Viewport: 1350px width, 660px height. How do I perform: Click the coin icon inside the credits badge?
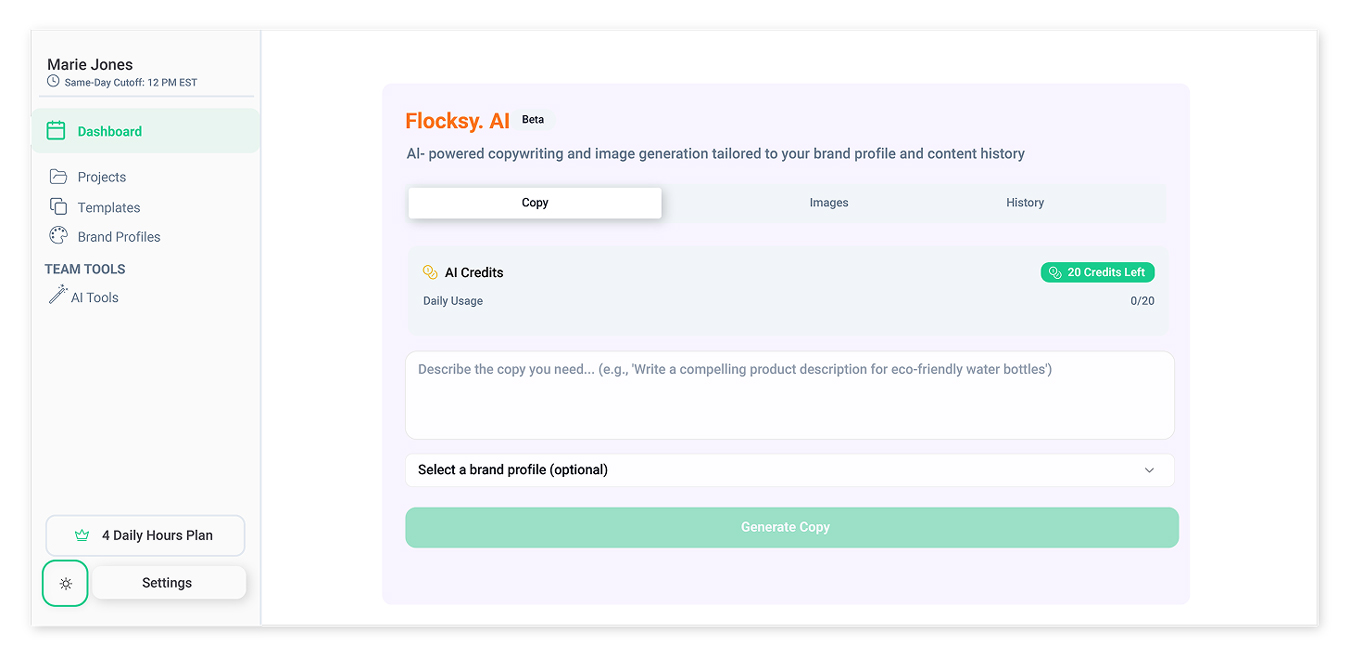pyautogui.click(x=1053, y=272)
